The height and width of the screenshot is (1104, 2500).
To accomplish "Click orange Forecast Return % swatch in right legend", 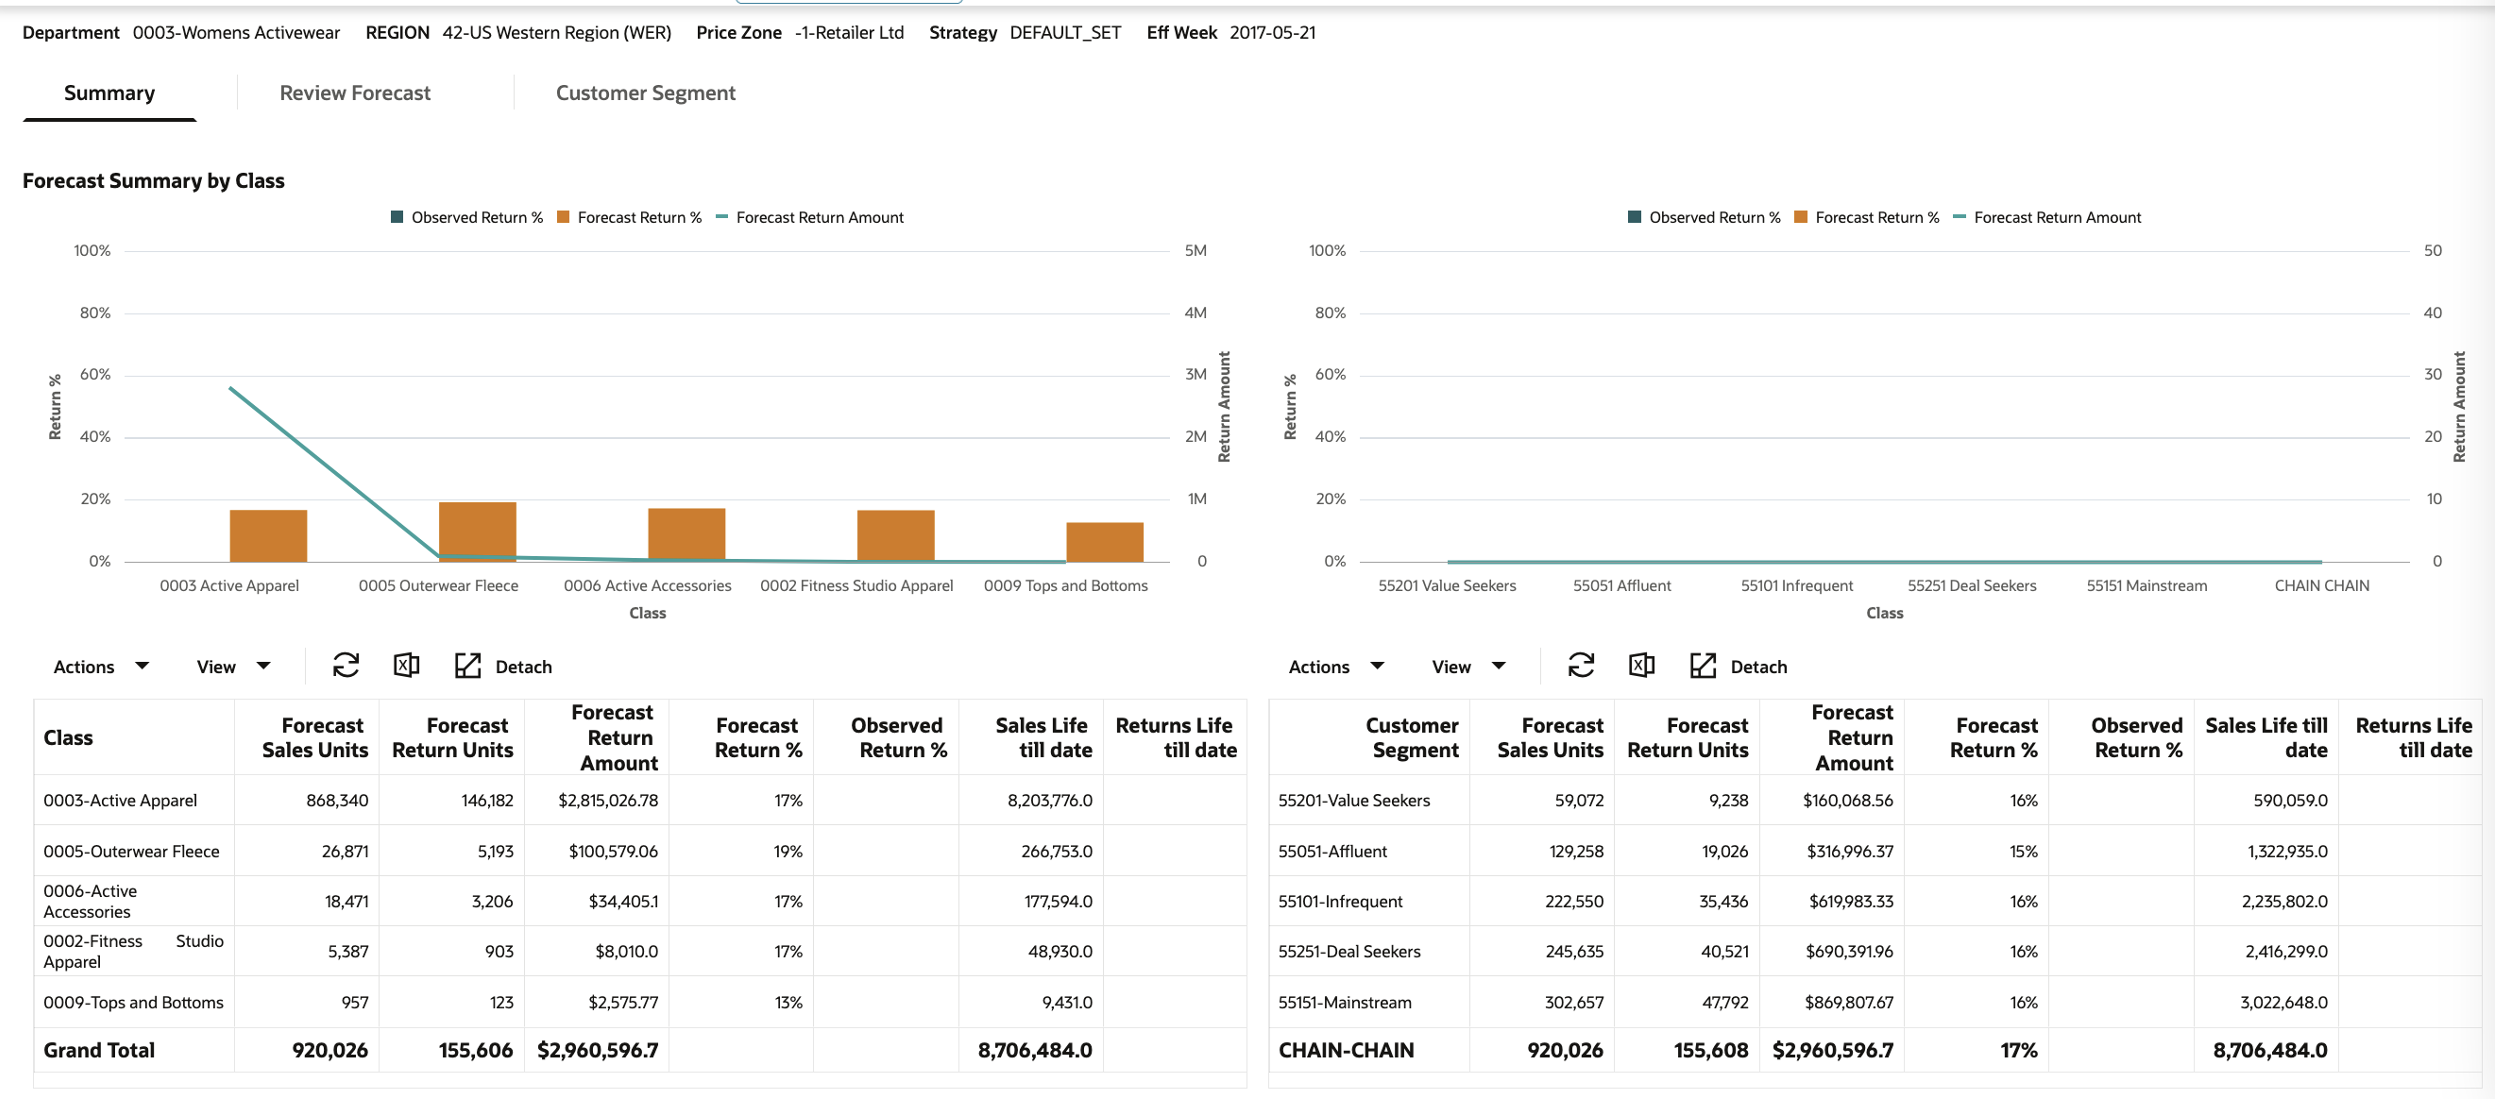I will [x=1801, y=218].
